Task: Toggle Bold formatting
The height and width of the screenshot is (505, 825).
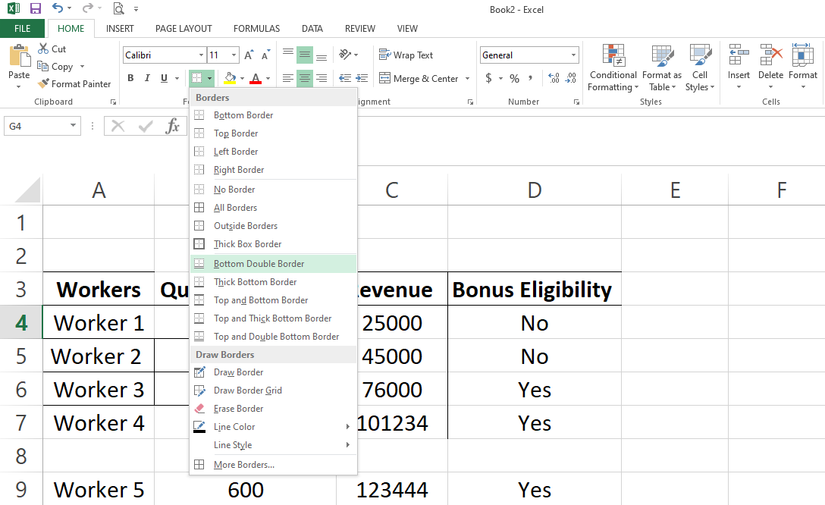Action: pos(130,78)
